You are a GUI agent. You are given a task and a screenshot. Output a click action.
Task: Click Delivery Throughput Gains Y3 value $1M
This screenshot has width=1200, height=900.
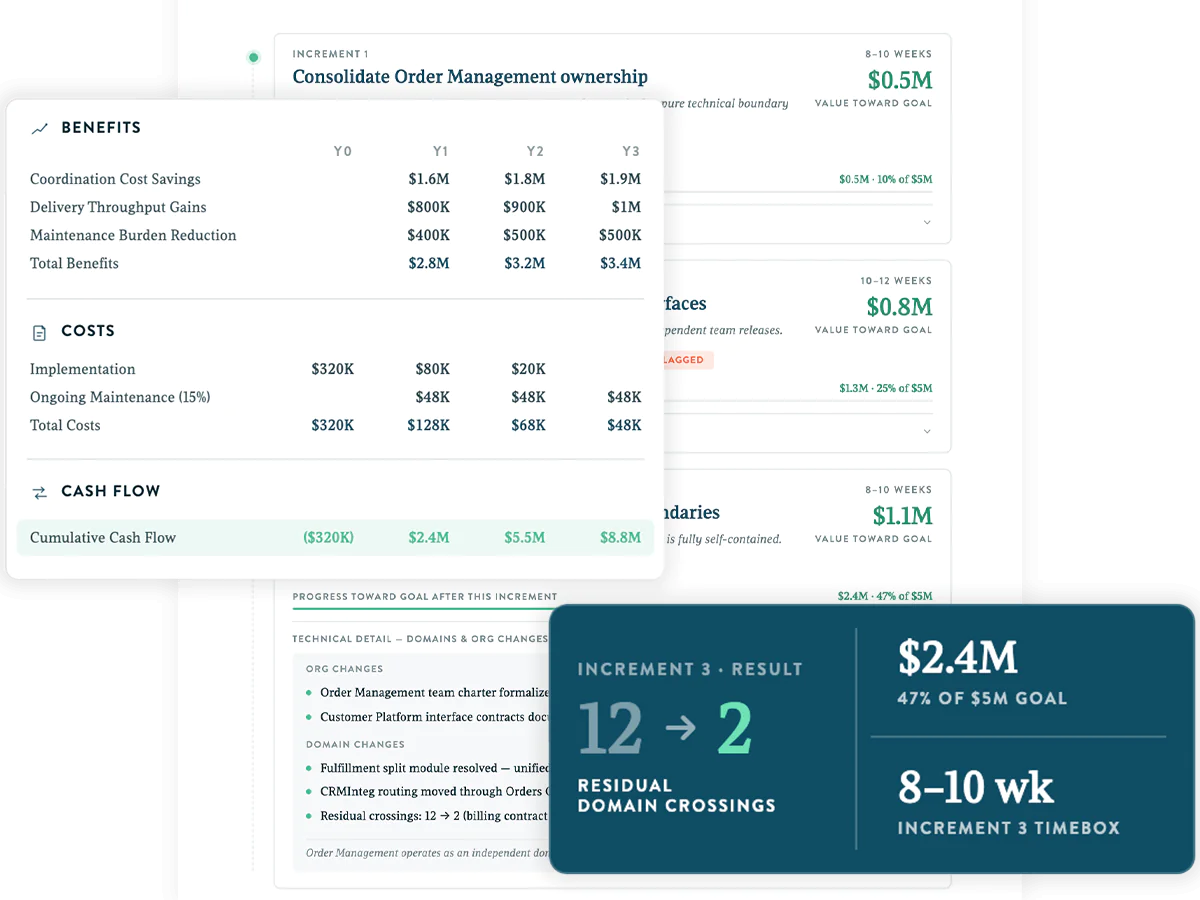626,207
